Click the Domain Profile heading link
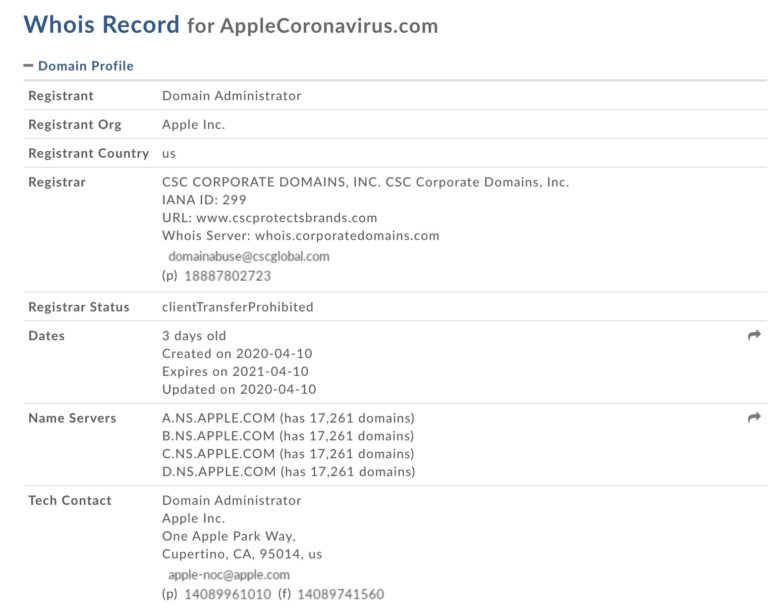Viewport: 780px width, 608px height. (86, 66)
